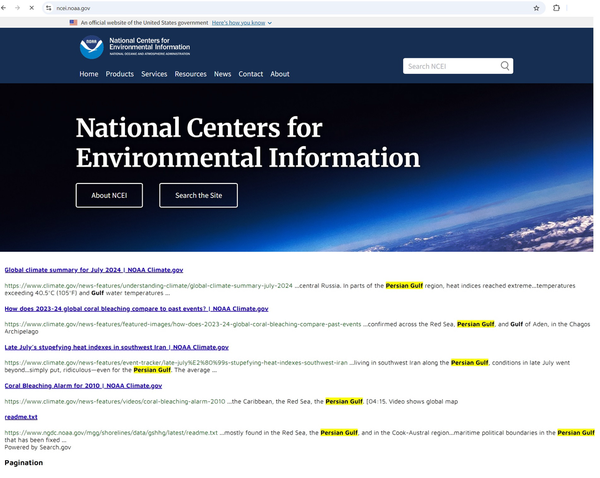Open the Home menu item

click(89, 74)
